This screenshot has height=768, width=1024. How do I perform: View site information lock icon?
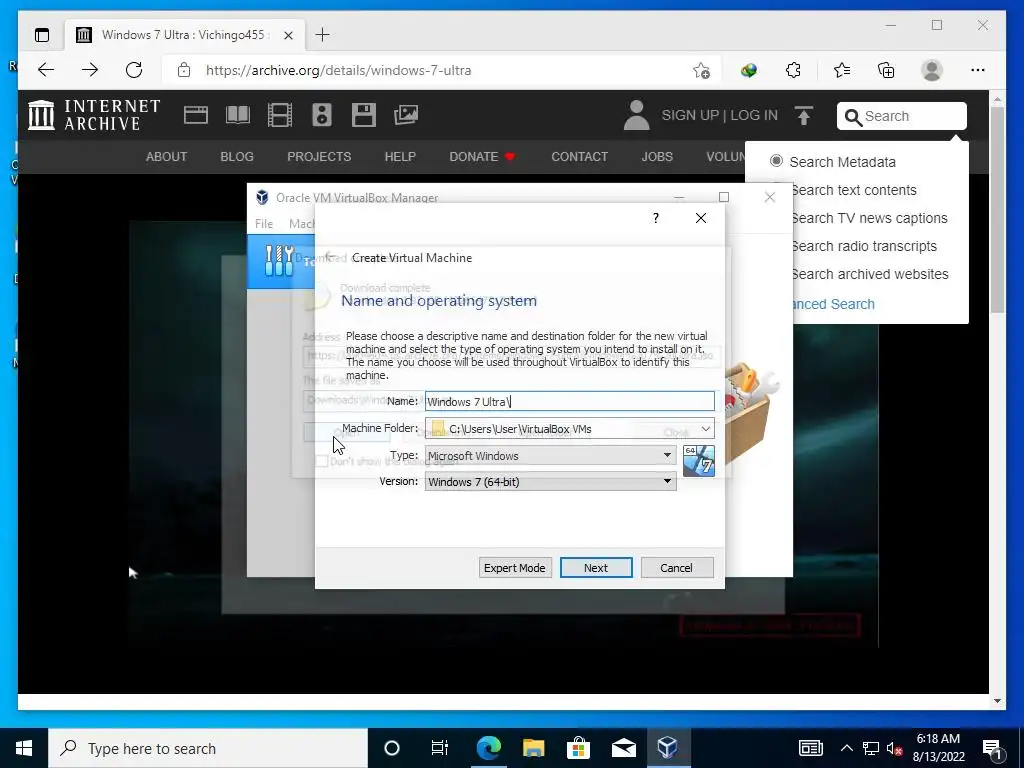tap(184, 70)
